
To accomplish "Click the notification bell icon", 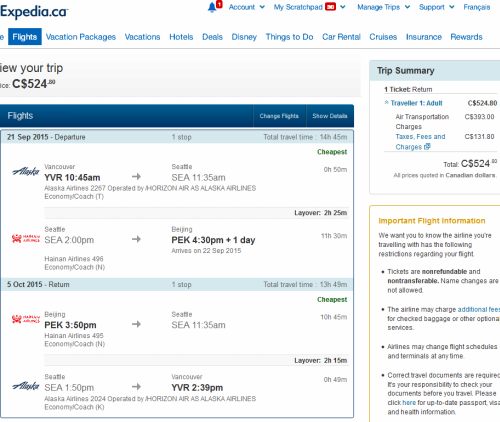I will pyautogui.click(x=212, y=7).
